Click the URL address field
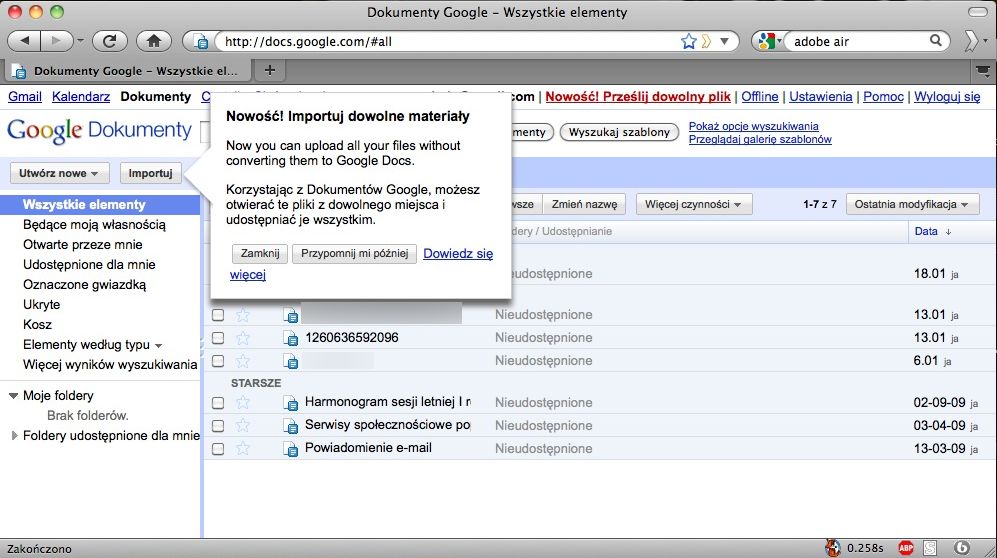 click(448, 41)
